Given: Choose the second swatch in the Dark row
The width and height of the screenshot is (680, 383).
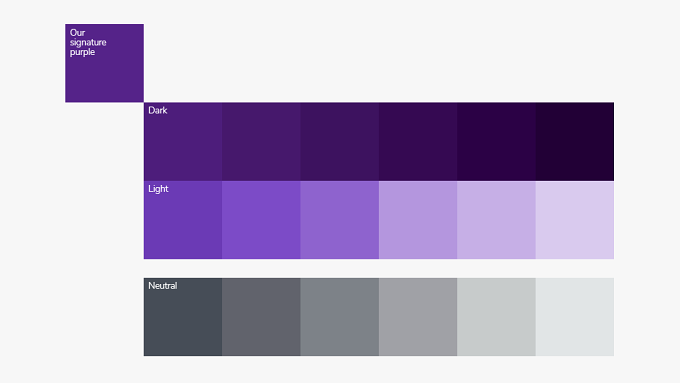Looking at the screenshot, I should [261, 142].
